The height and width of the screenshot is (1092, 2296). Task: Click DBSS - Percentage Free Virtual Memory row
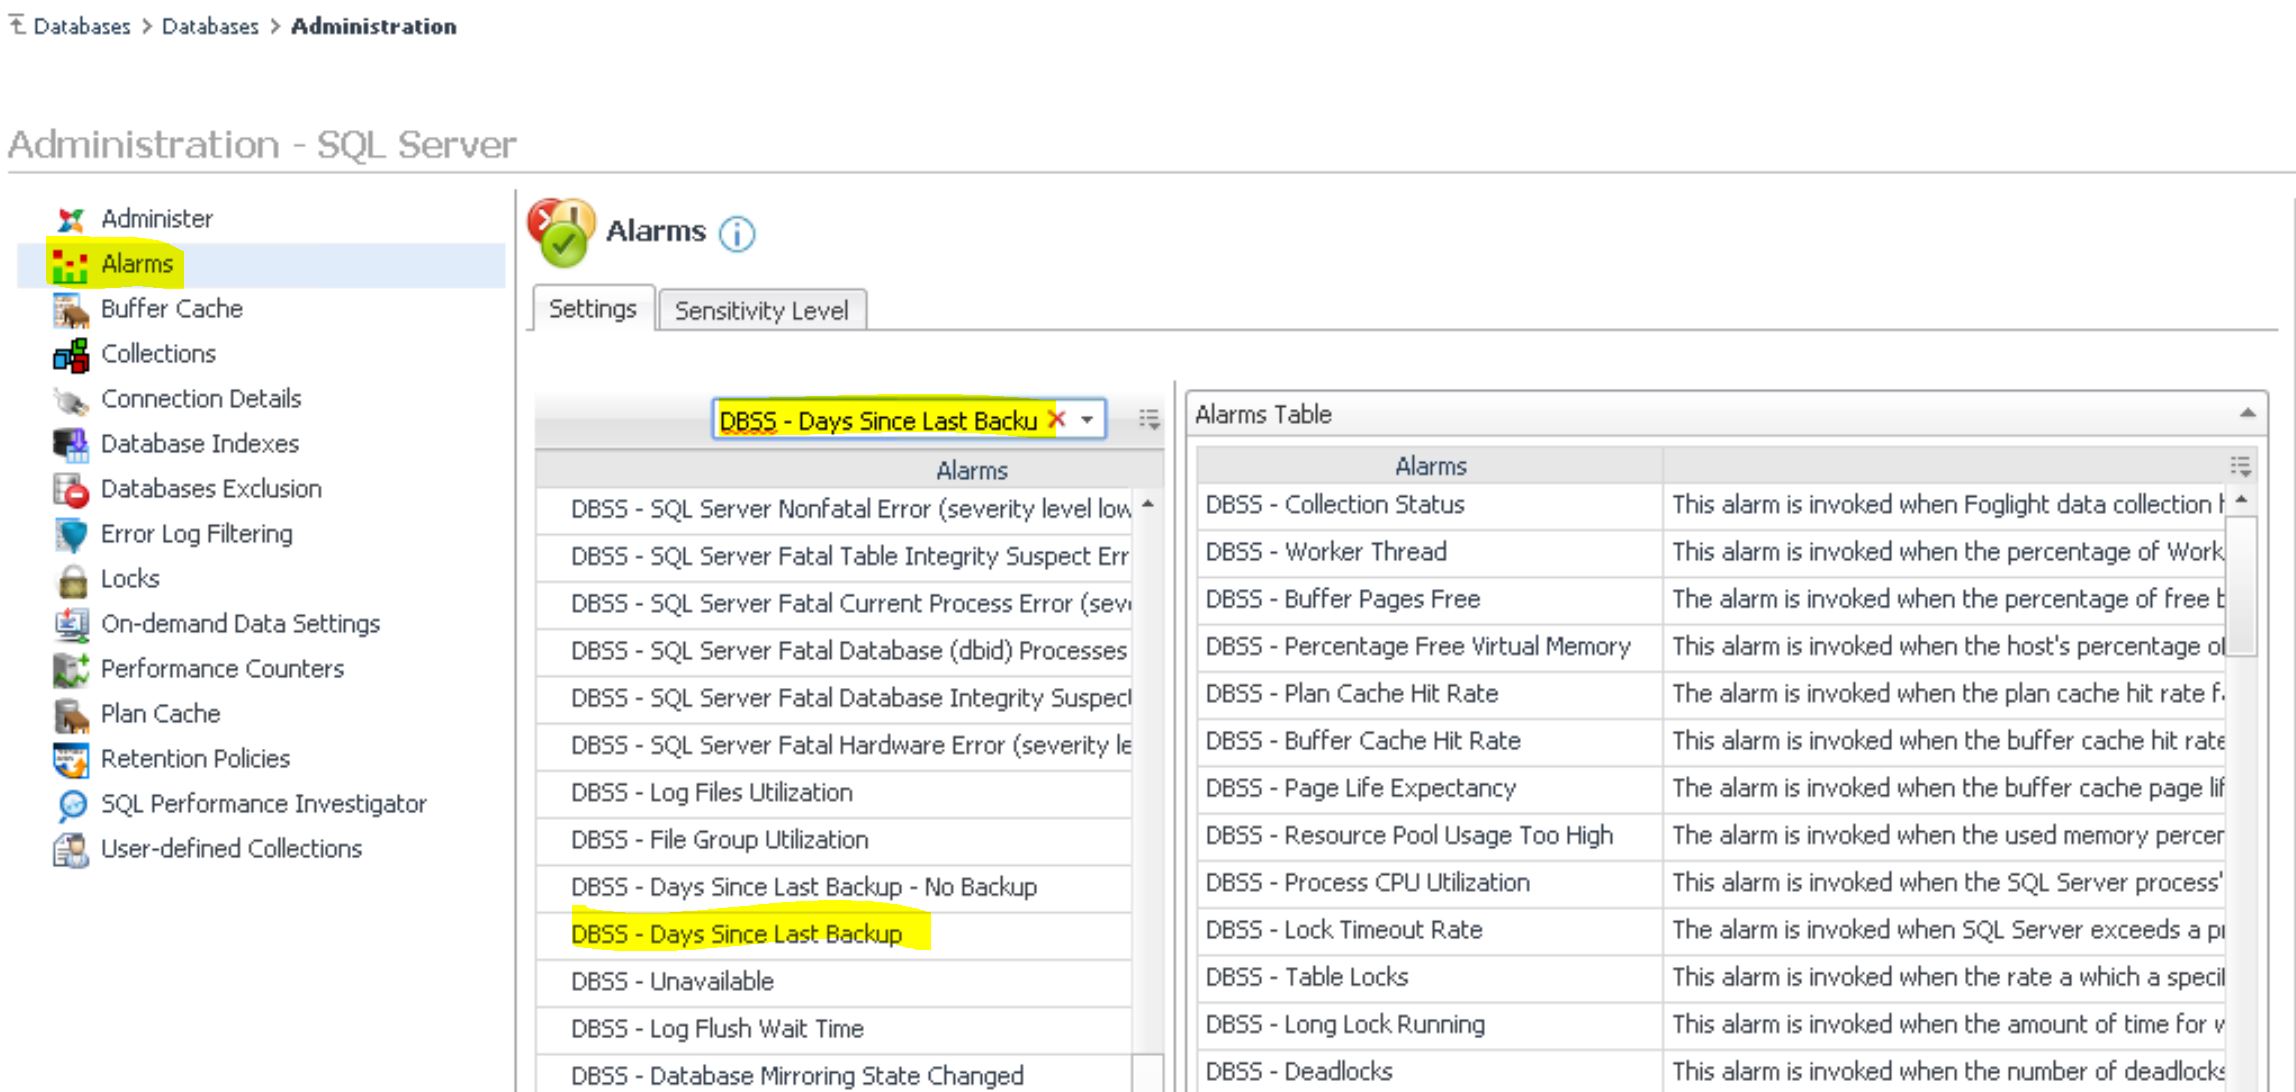point(1711,646)
